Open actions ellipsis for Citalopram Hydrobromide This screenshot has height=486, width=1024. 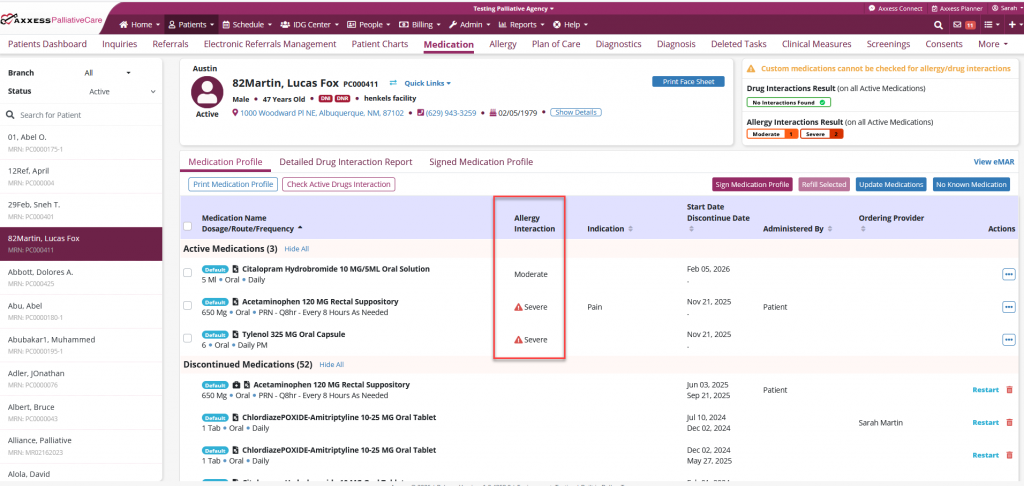[x=1008, y=274]
